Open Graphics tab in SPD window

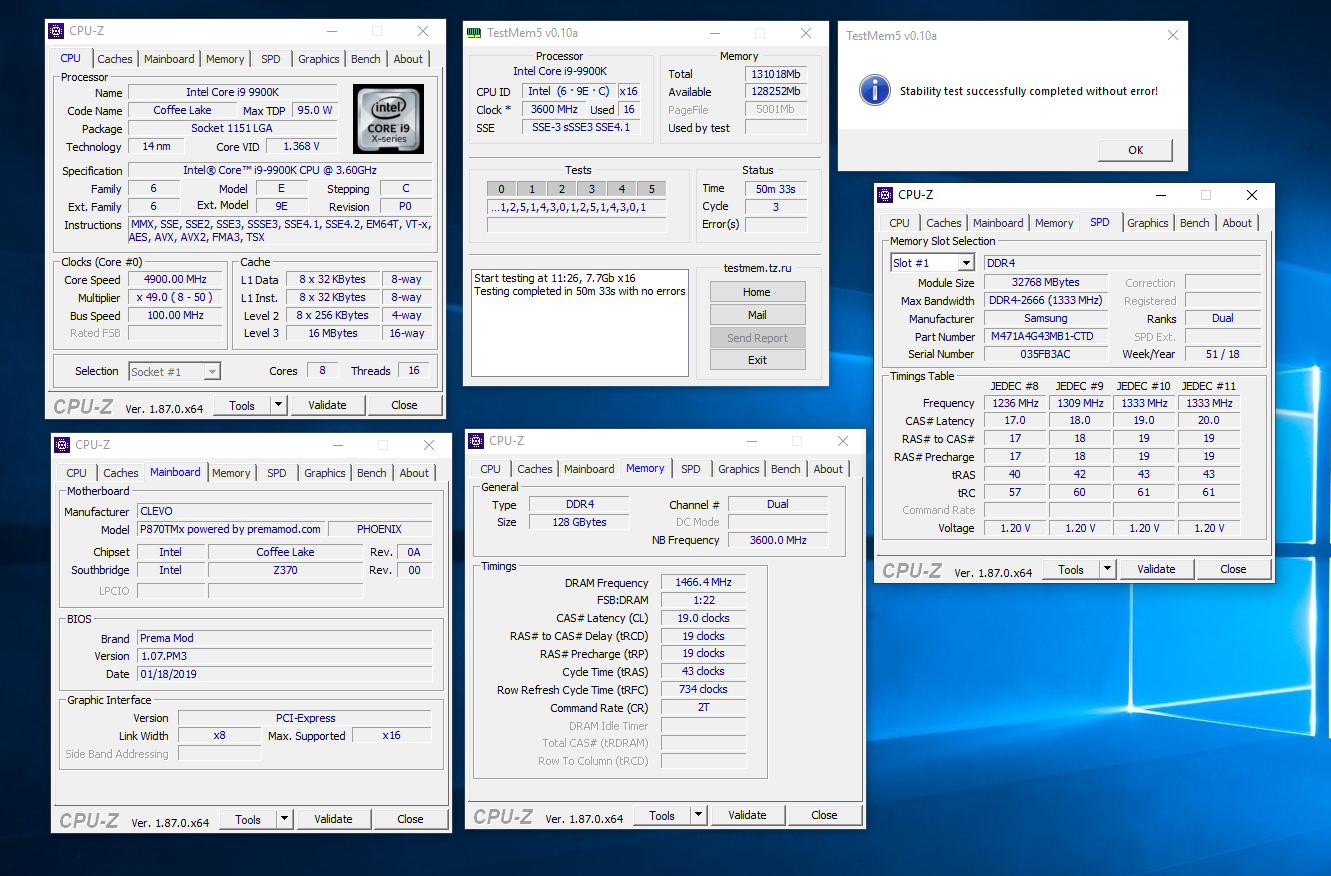click(x=1148, y=223)
